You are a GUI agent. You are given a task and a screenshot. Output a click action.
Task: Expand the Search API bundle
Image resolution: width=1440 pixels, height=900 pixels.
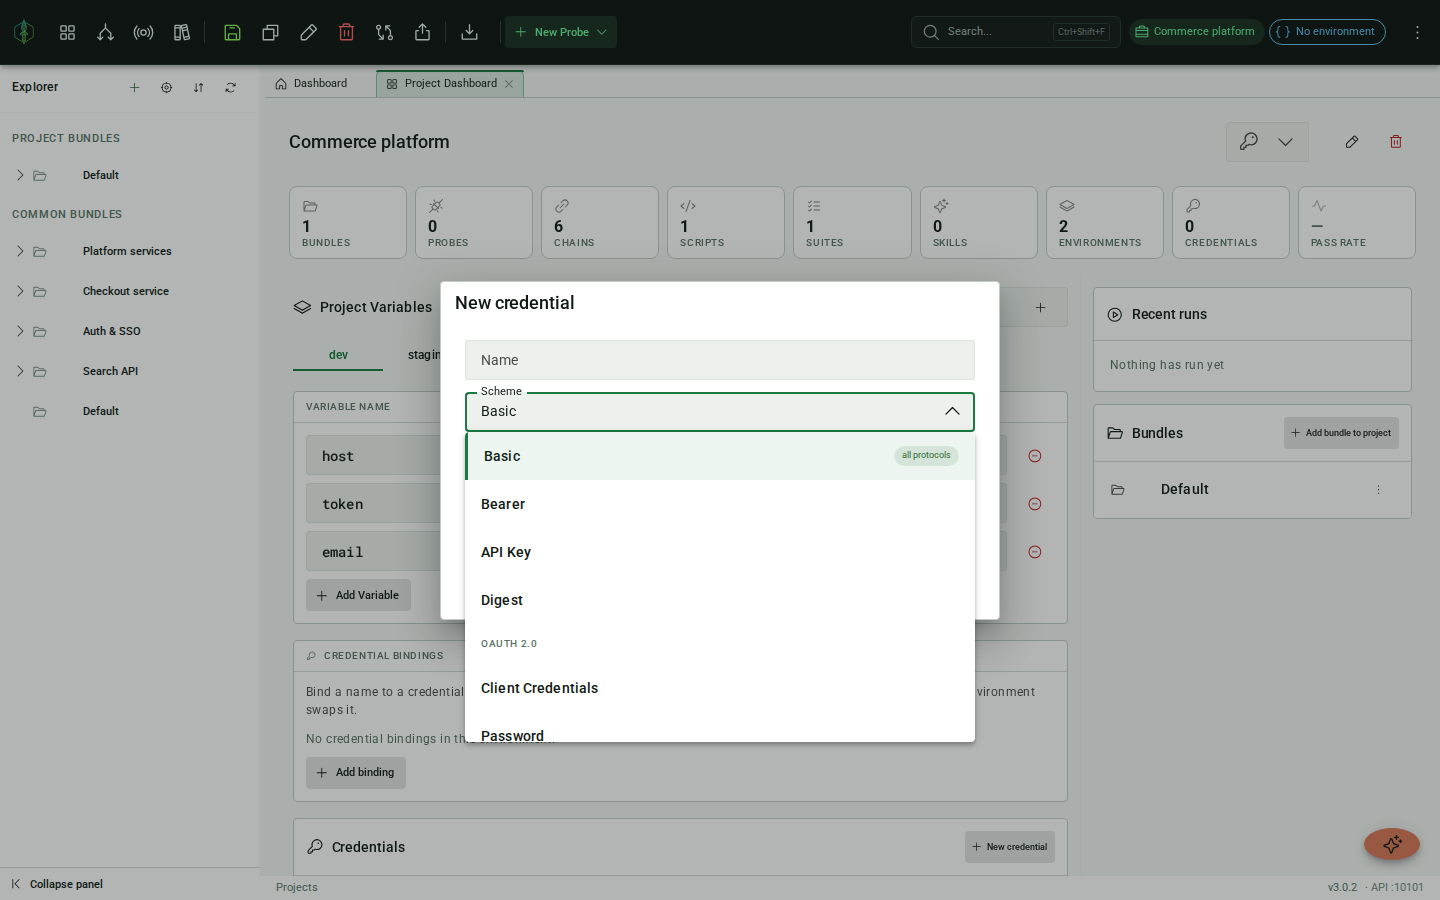(x=20, y=371)
